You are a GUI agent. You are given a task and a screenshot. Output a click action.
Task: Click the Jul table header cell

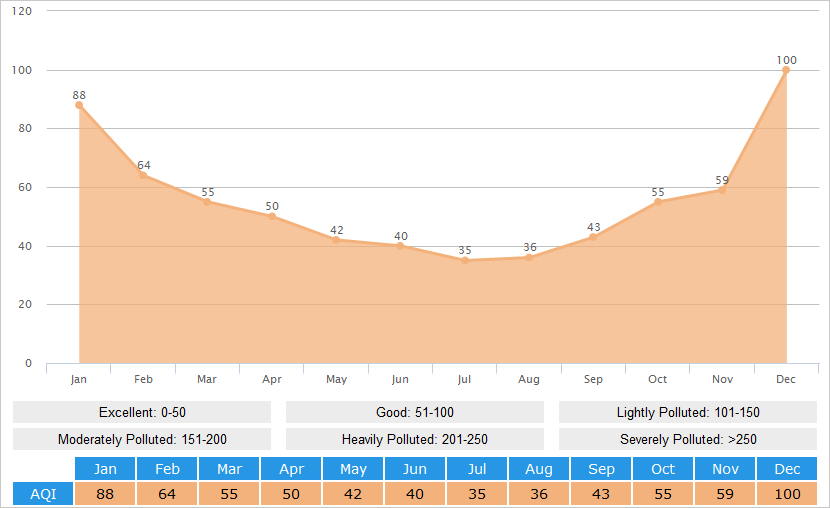[477, 469]
